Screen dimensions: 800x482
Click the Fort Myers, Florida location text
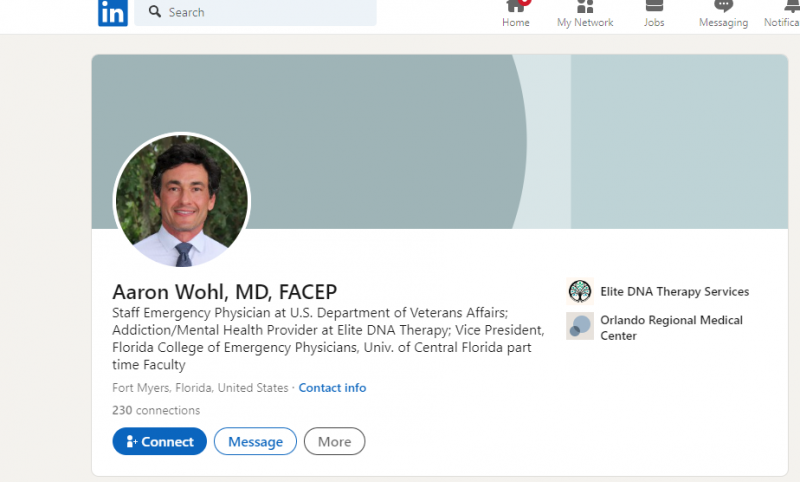coord(200,388)
